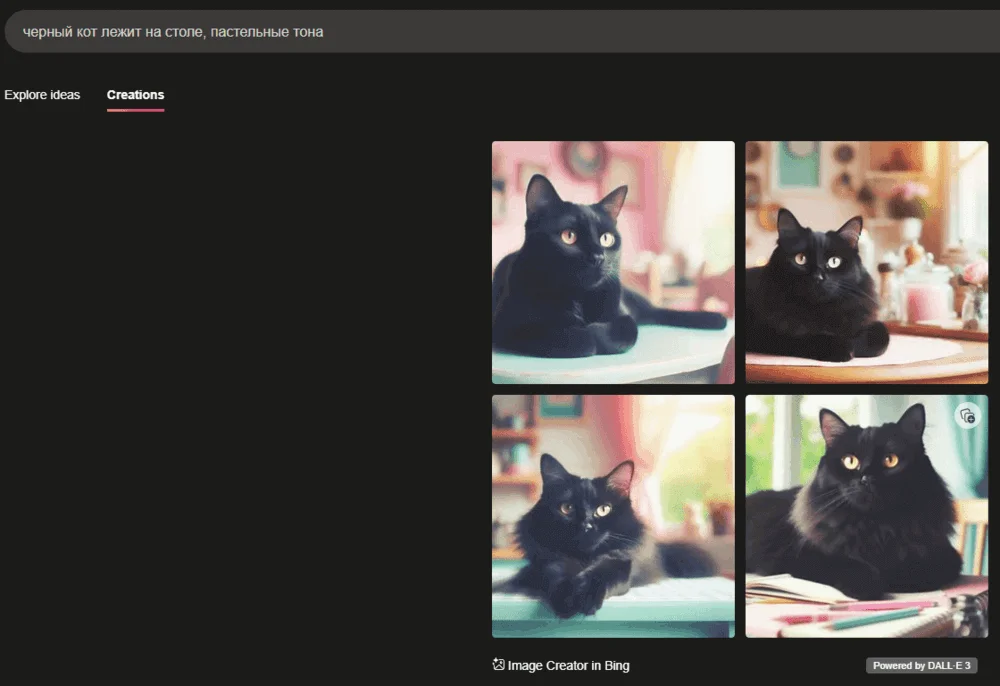The image size is (1000, 686).
Task: Open the bottom-left fluffy cat image
Action: 613,516
